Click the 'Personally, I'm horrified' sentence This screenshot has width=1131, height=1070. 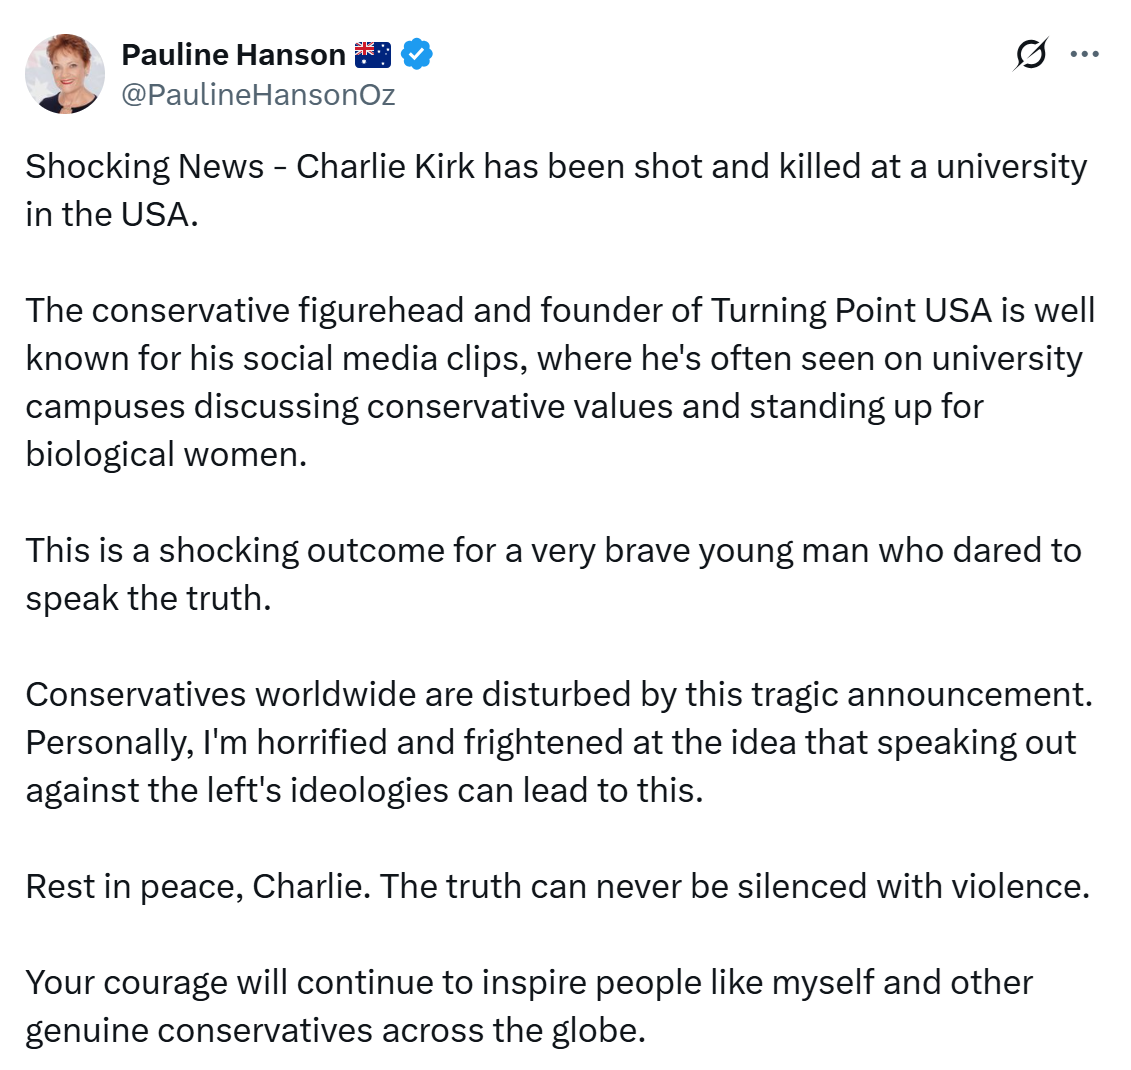click(550, 742)
